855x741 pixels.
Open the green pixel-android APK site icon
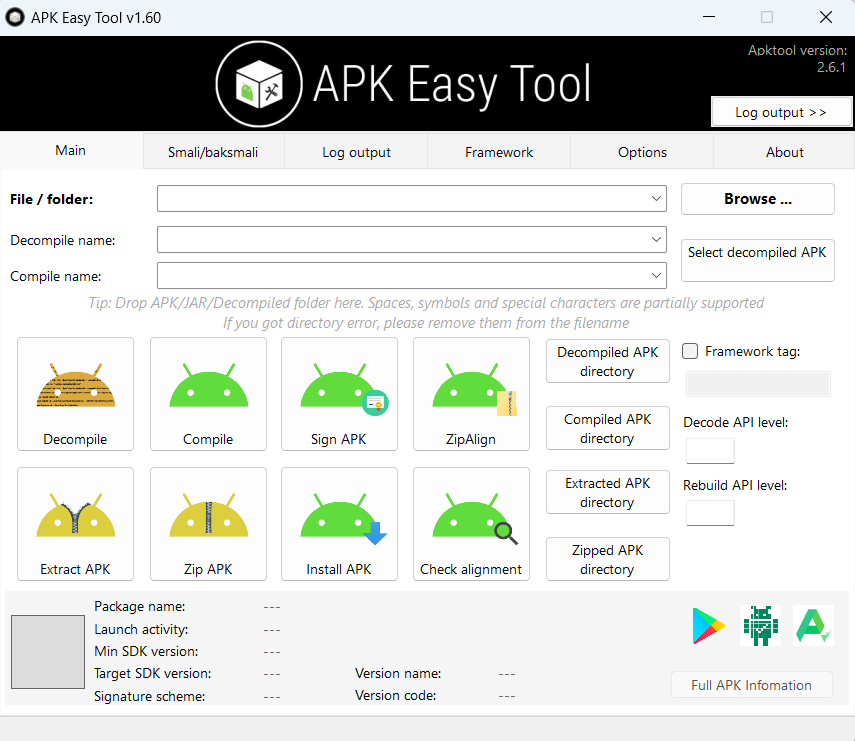761,625
